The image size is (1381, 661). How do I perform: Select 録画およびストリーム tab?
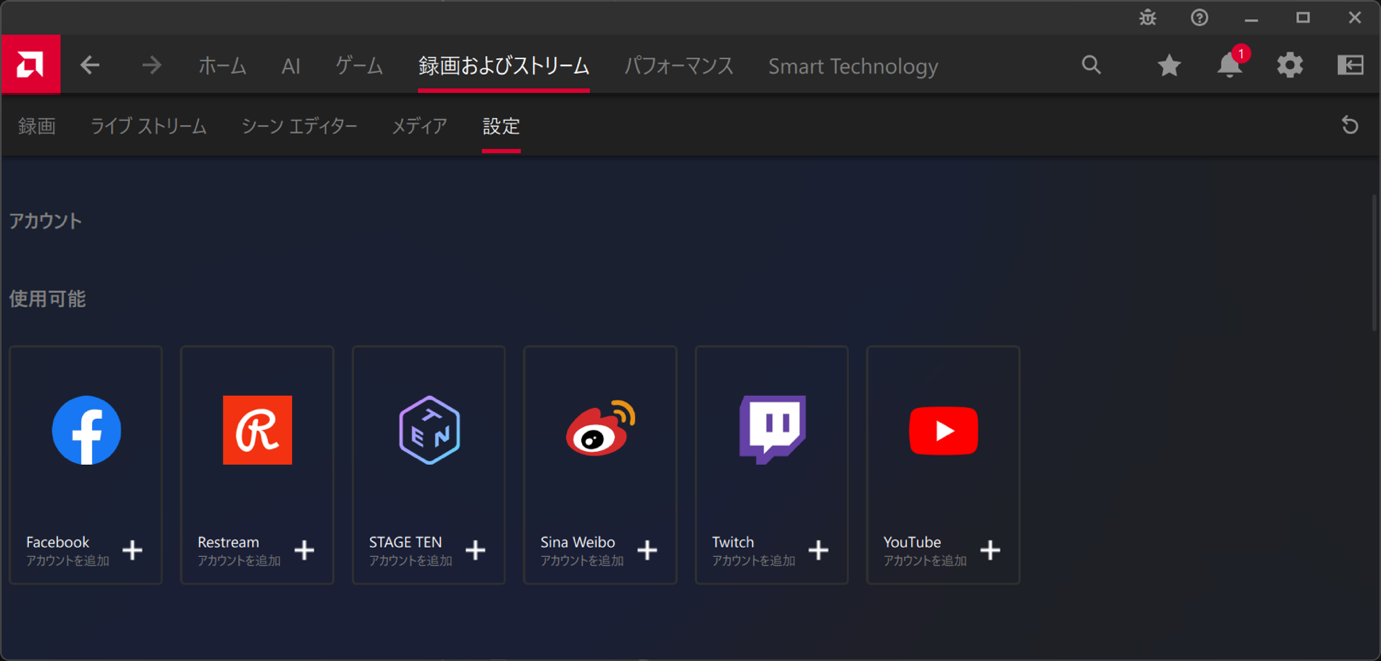click(504, 66)
